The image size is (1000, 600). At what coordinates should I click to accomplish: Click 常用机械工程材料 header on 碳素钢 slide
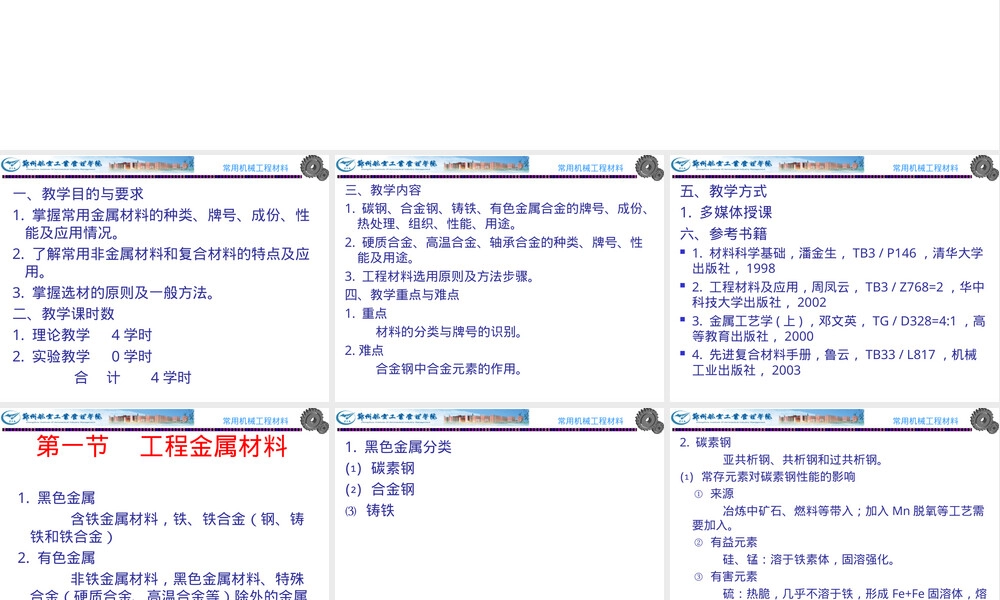(925, 421)
